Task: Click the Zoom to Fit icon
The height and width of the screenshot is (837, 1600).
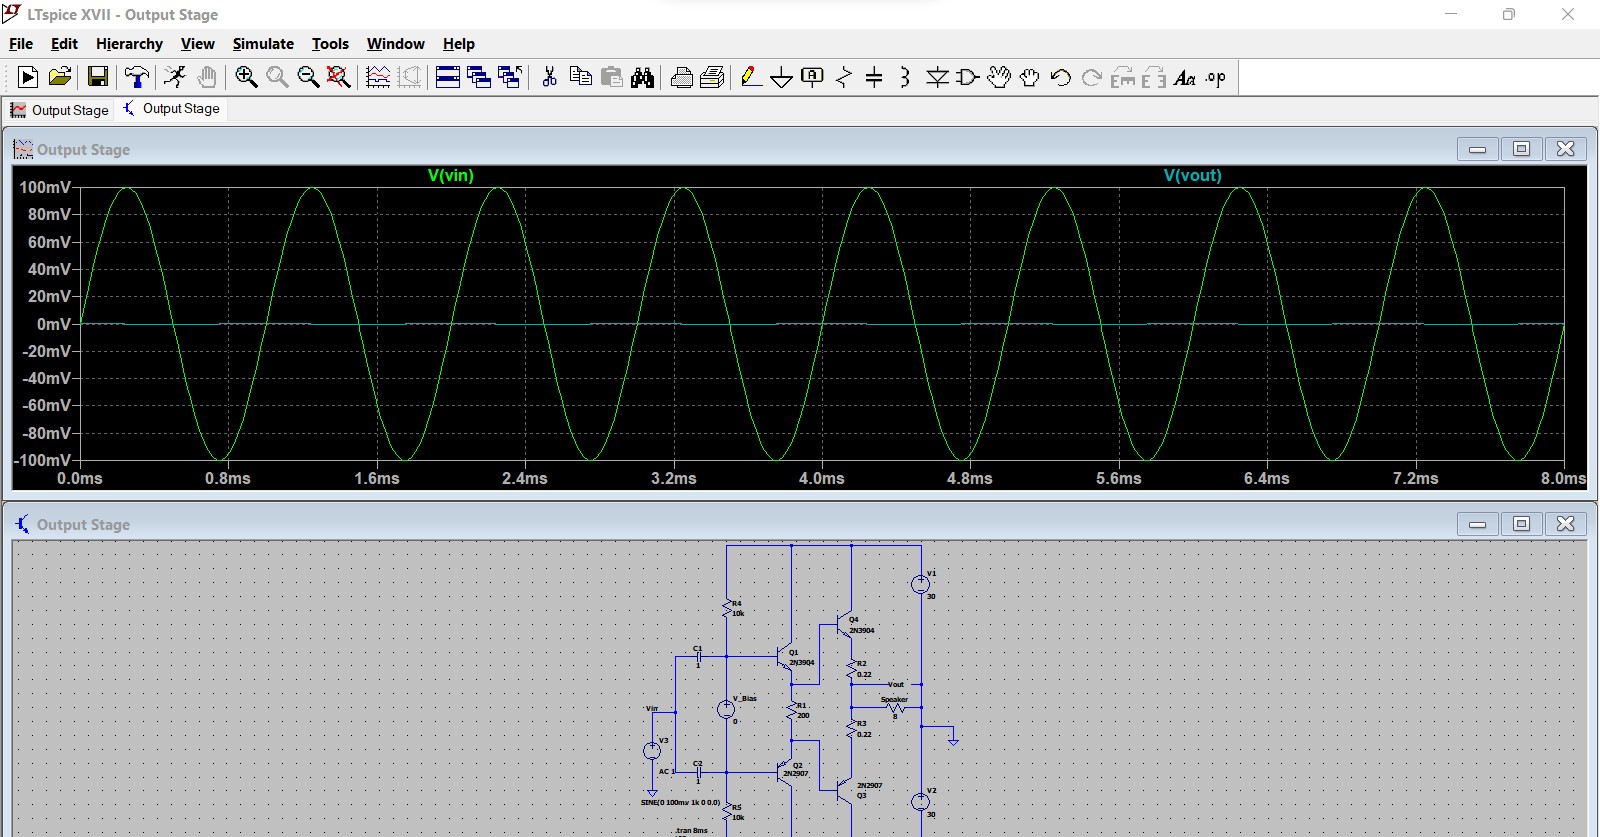Action: tap(339, 77)
